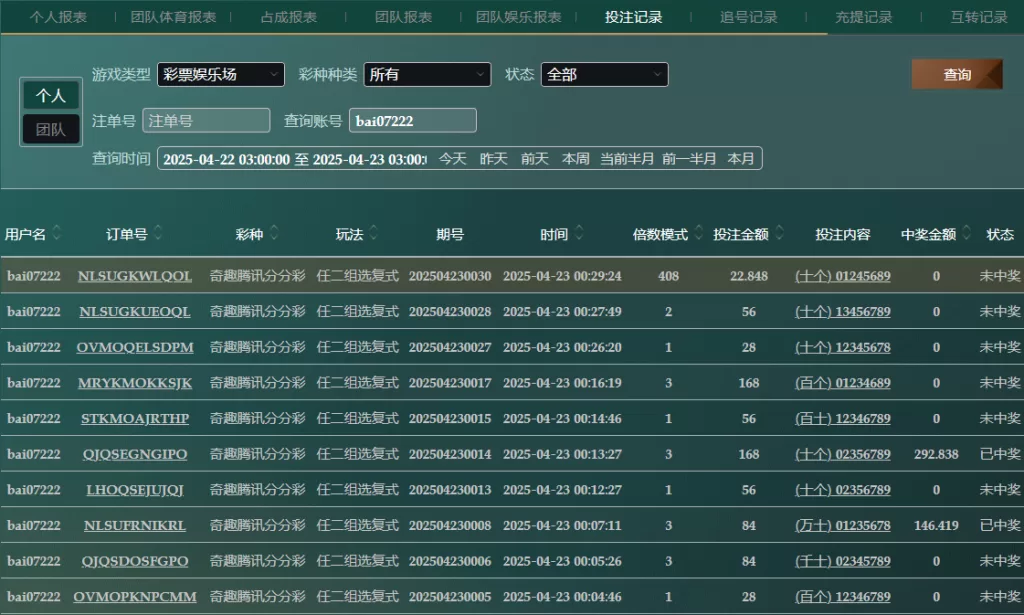The image size is (1024, 615).
Task: Select the 团队 view toggle
Action: pyautogui.click(x=51, y=129)
